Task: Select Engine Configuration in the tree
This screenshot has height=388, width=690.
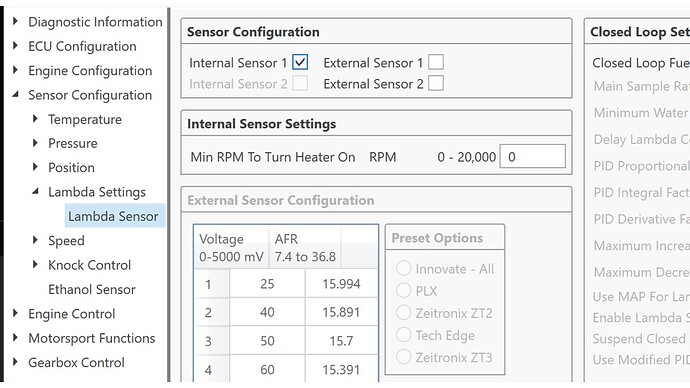Action: coord(90,71)
